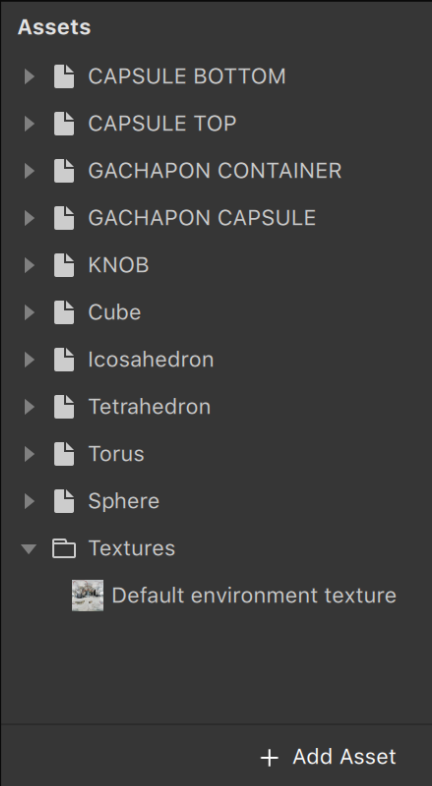Viewport: 432px width, 786px height.
Task: Select the Tetrahedron asset label
Action: [149, 407]
